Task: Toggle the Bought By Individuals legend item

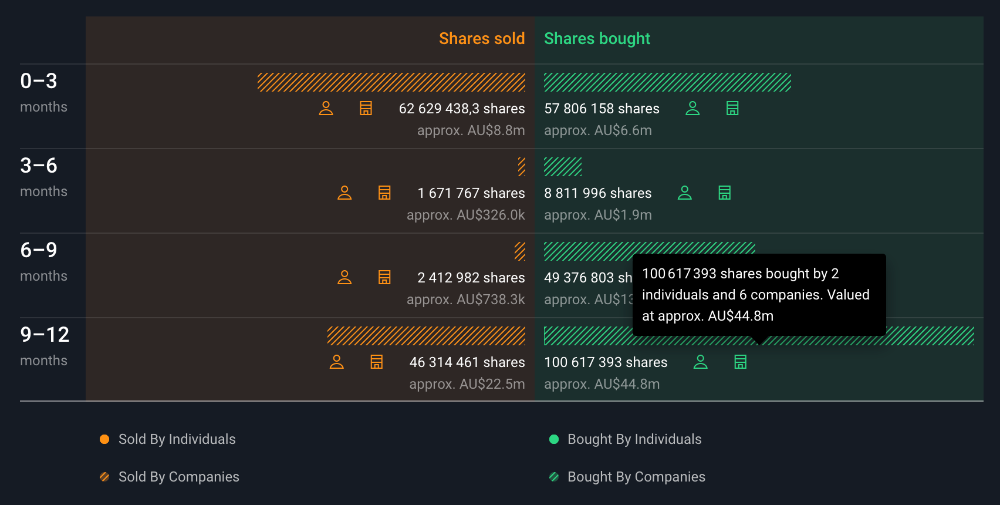Action: pos(625,439)
